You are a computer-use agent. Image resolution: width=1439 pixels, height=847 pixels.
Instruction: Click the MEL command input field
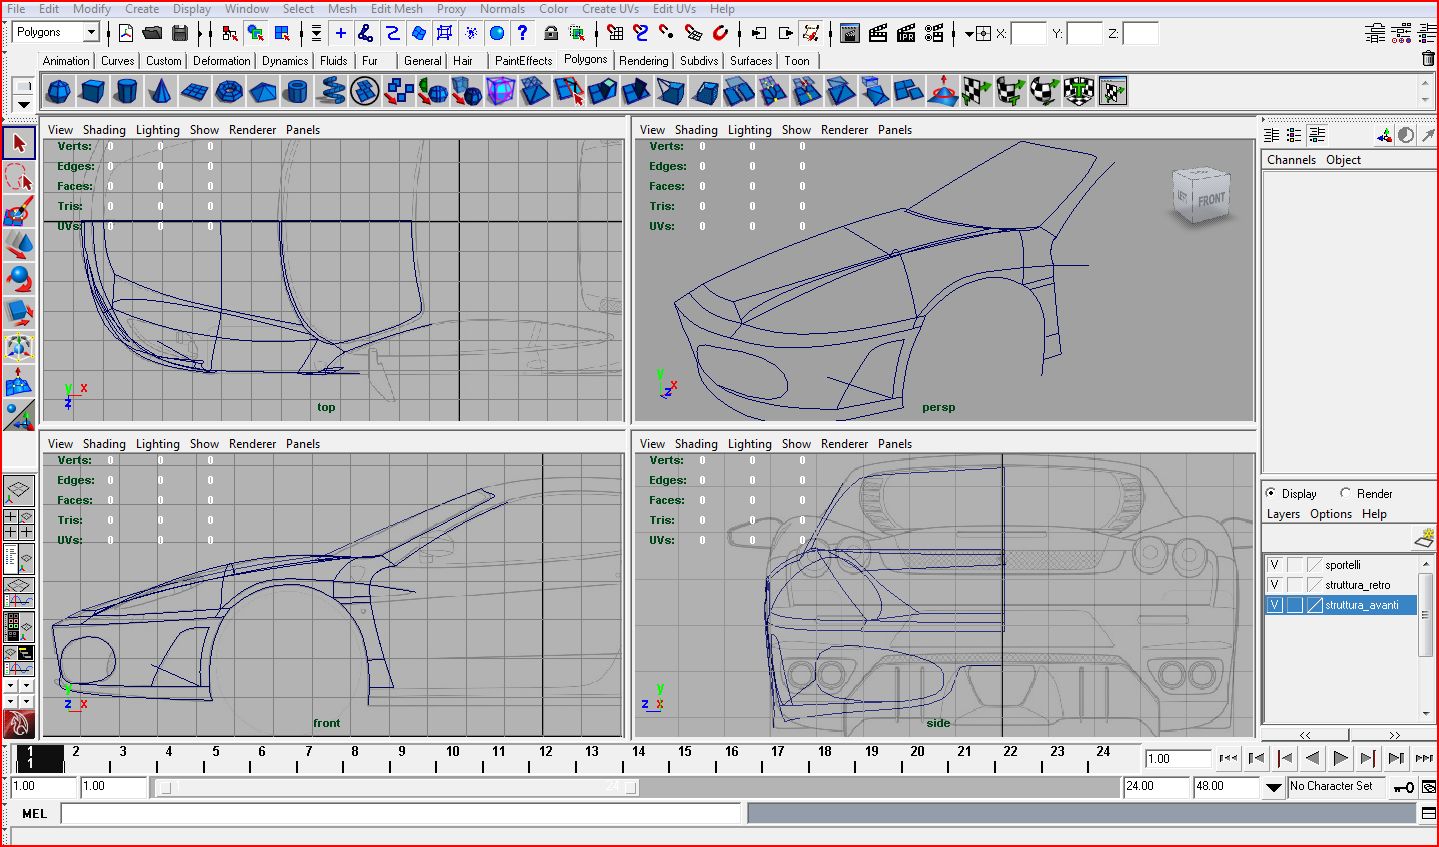click(400, 814)
